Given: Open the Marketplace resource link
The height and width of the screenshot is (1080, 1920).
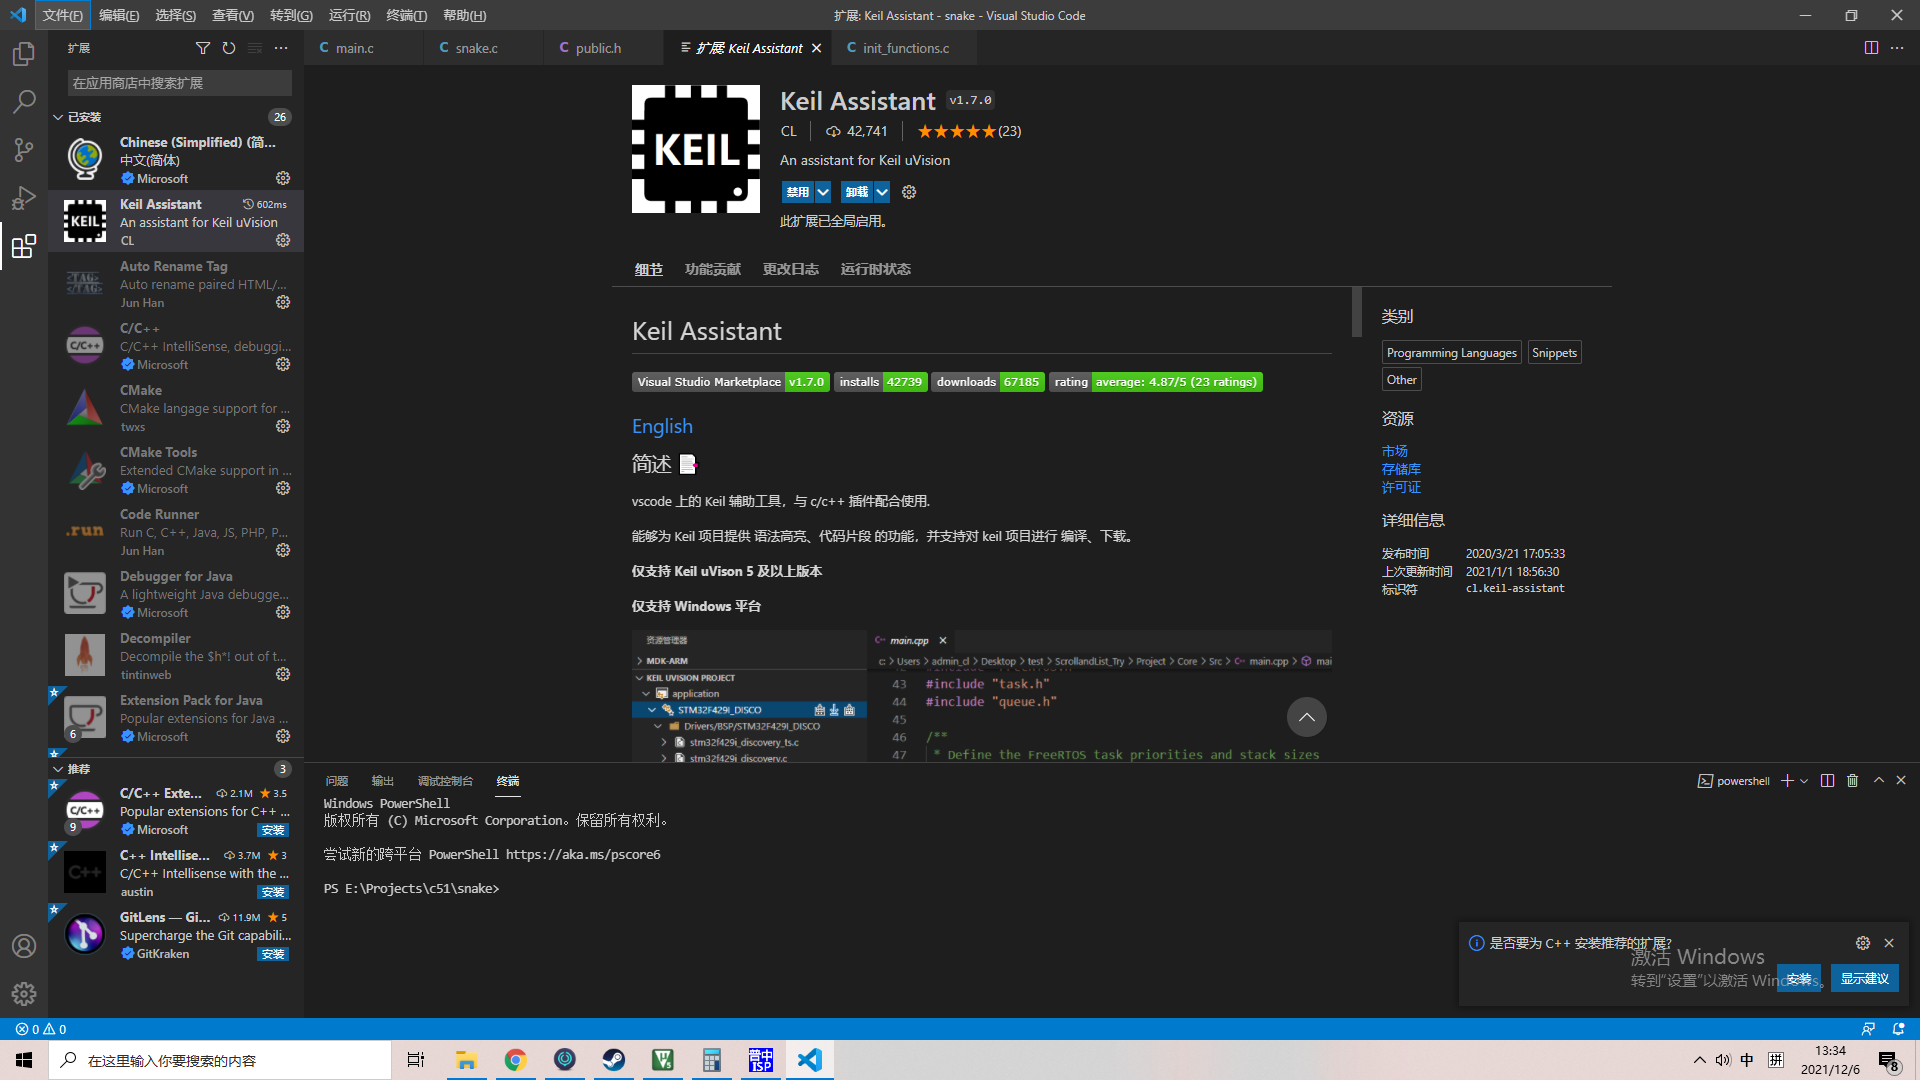Looking at the screenshot, I should [1395, 452].
